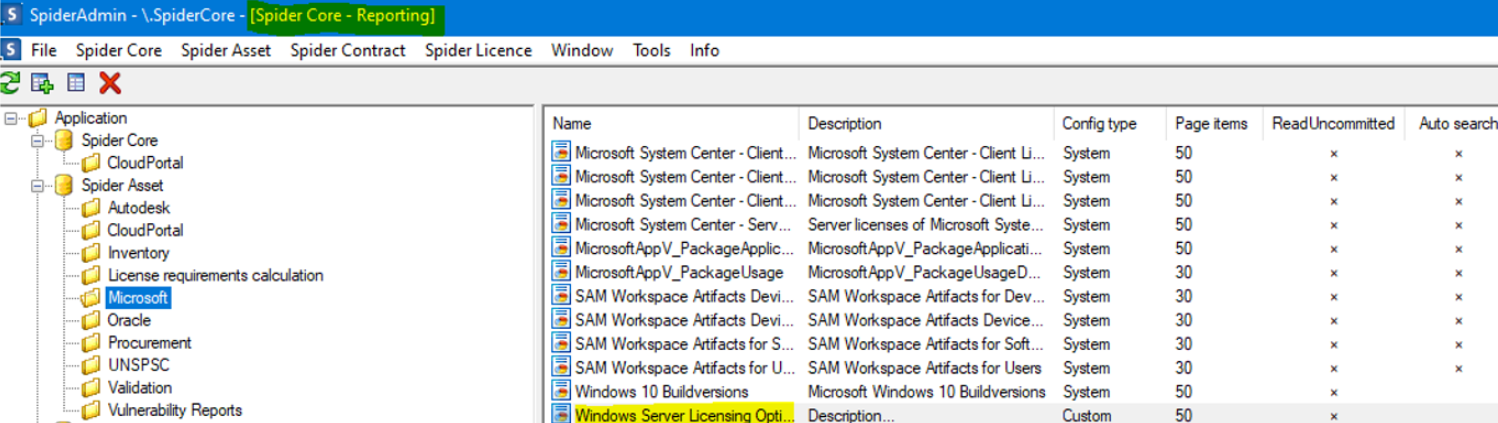The height and width of the screenshot is (423, 1498).
Task: Click the Oracle folder icon
Action: [x=91, y=320]
